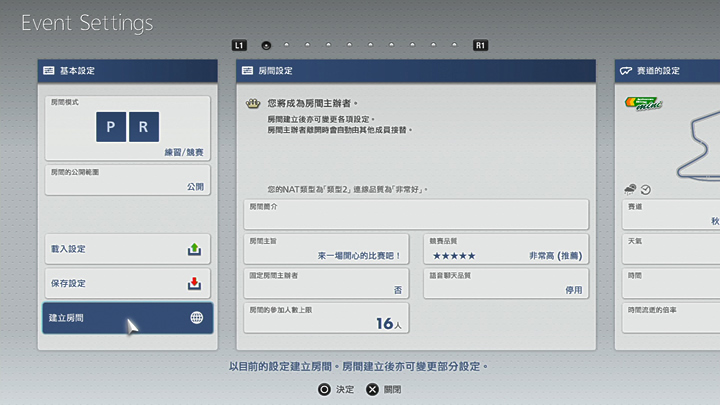Click the circle 決定 confirm icon
720x405 pixels.
click(324, 389)
